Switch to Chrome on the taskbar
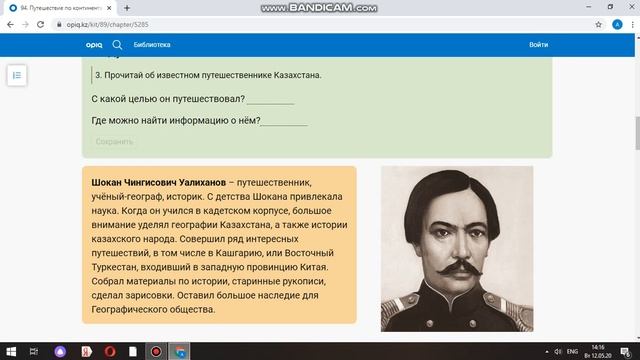640x360 pixels. click(180, 351)
